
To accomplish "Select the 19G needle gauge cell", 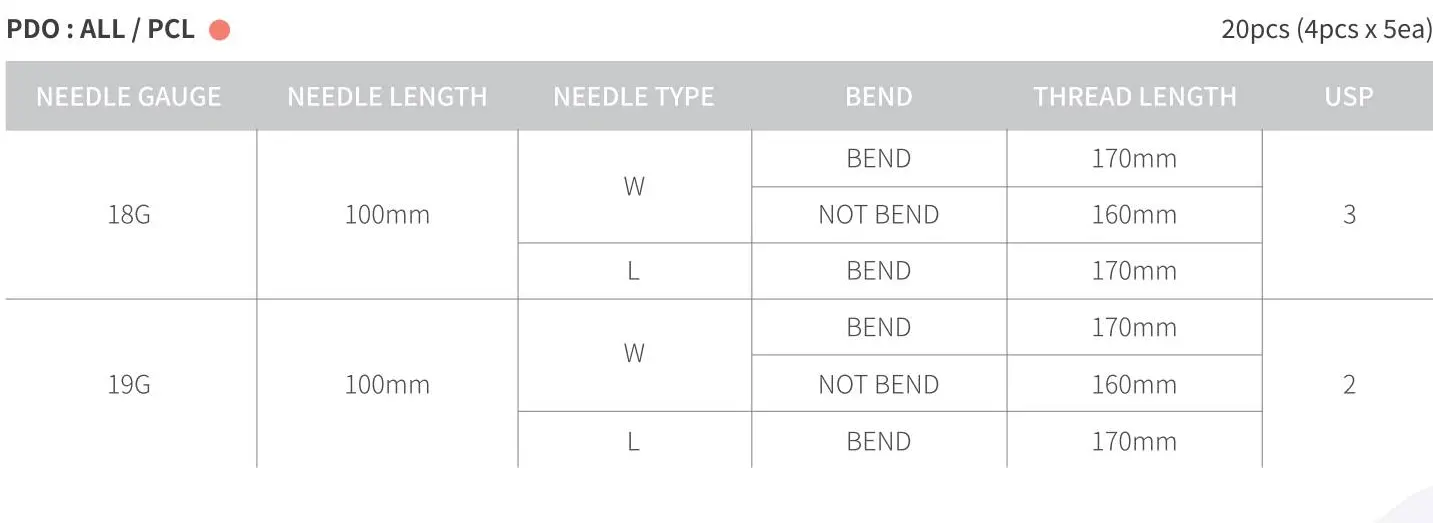I will 129,385.
